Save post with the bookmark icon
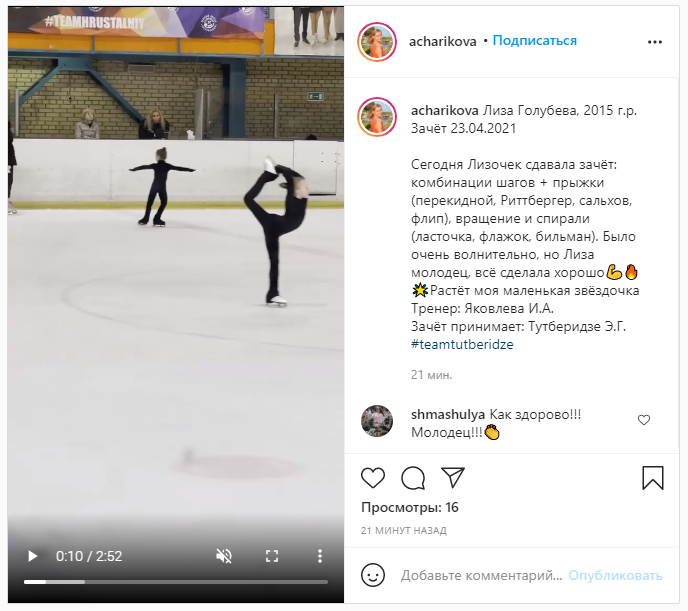 653,478
